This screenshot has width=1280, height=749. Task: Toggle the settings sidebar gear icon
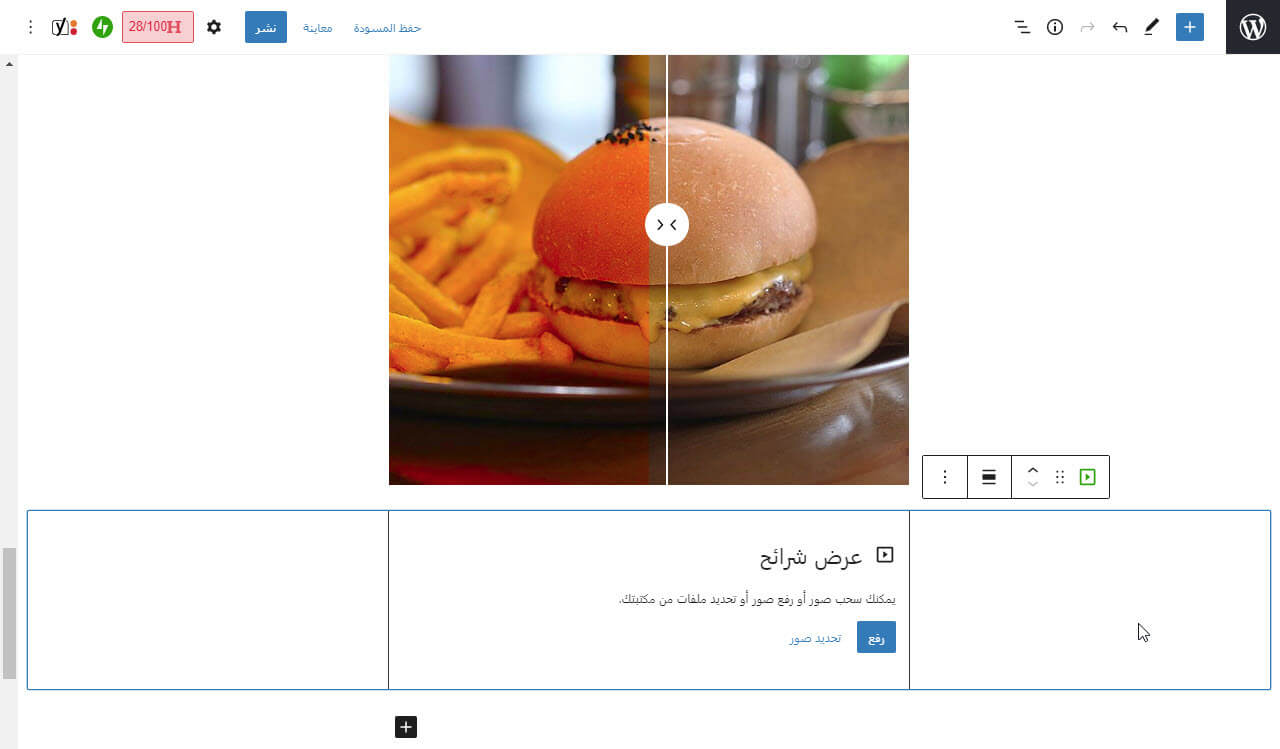coord(214,27)
